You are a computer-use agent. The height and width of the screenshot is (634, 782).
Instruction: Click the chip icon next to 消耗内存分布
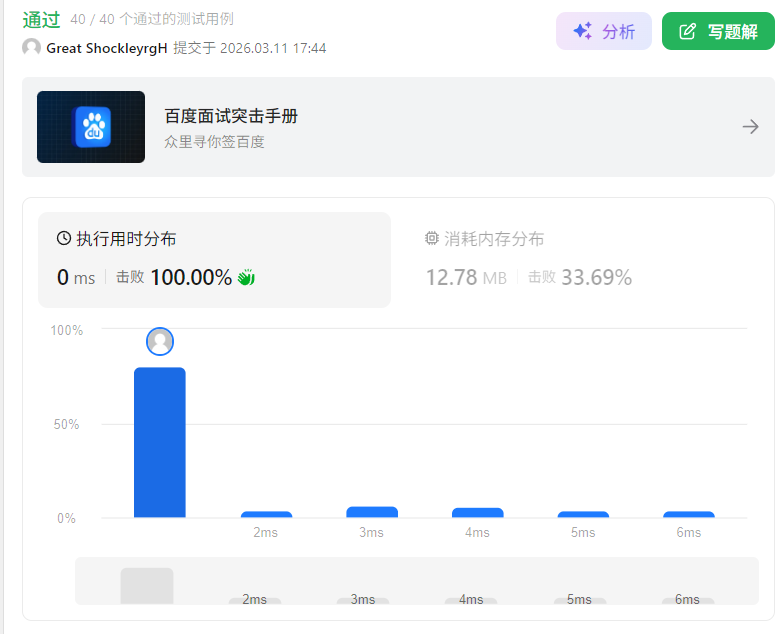pos(431,238)
